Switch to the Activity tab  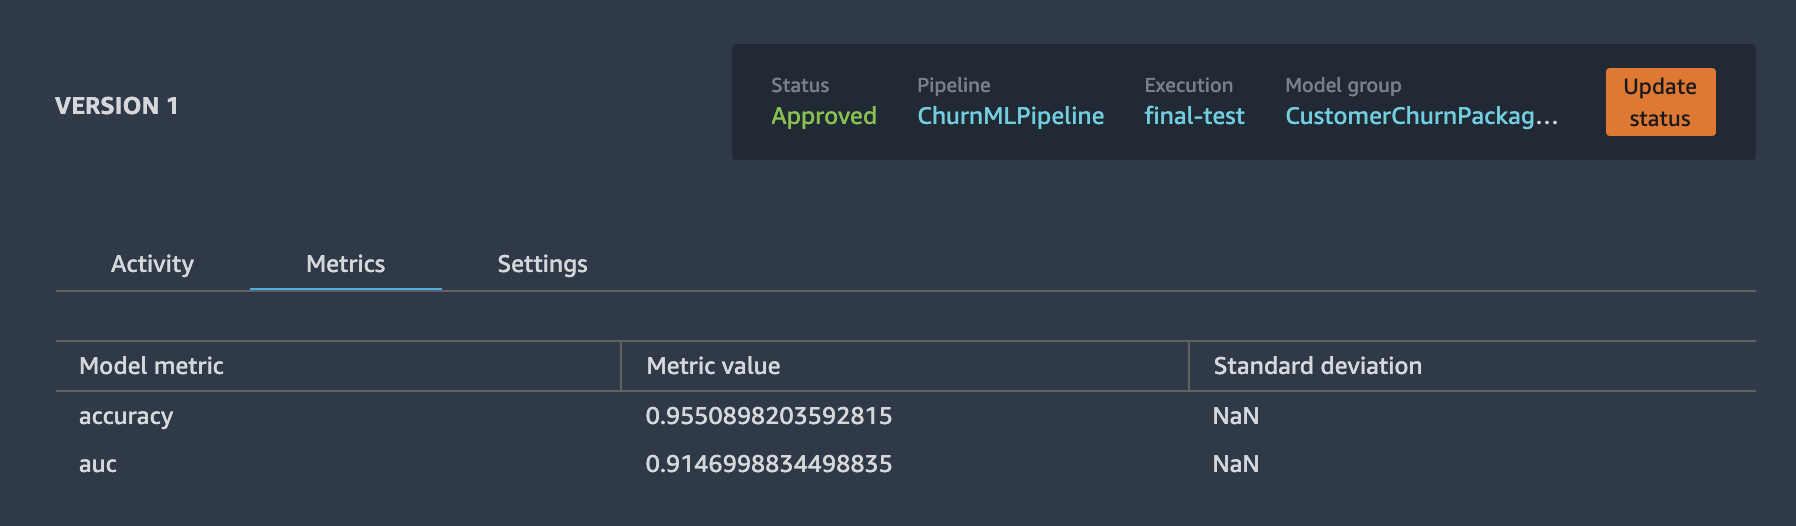point(152,264)
